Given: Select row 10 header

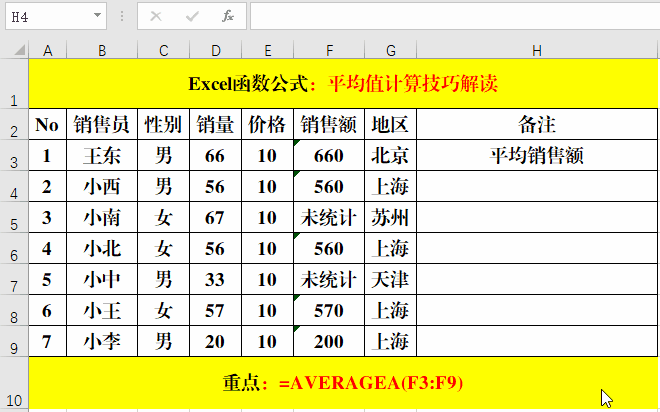Looking at the screenshot, I should click(x=14, y=383).
